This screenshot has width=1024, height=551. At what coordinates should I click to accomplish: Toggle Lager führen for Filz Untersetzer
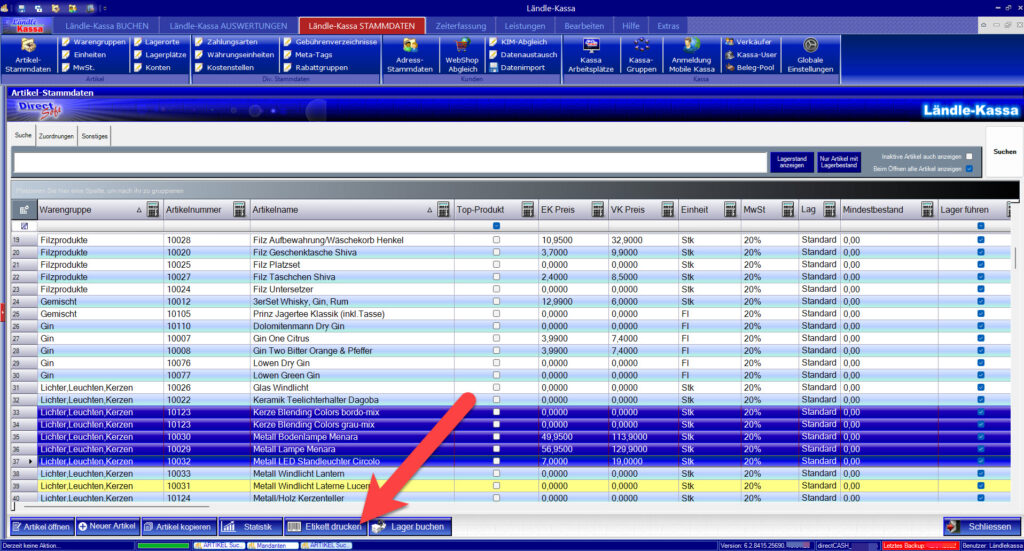tap(981, 289)
